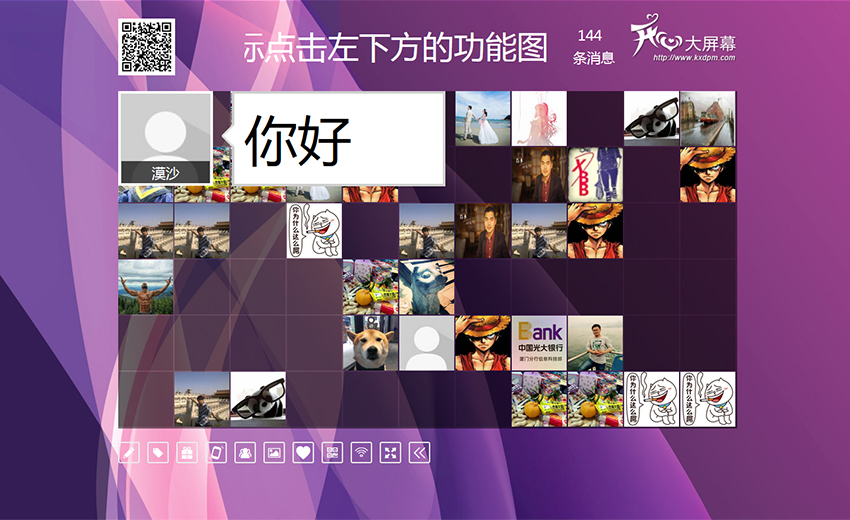Click the 144 条消息 message counter
The height and width of the screenshot is (520, 850).
[x=593, y=47]
